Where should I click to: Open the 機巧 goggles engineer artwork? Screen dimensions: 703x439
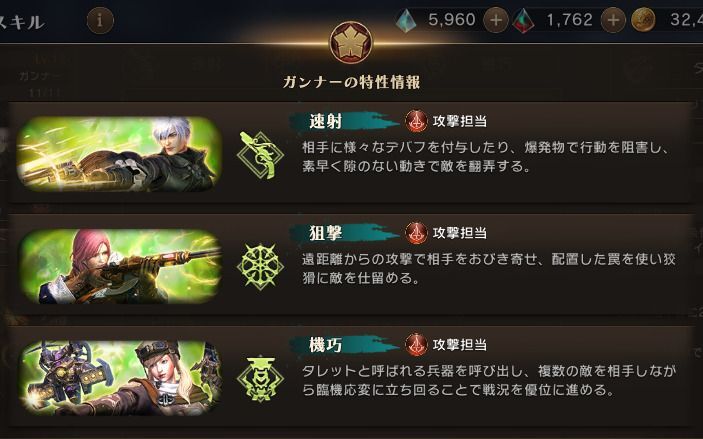(119, 378)
